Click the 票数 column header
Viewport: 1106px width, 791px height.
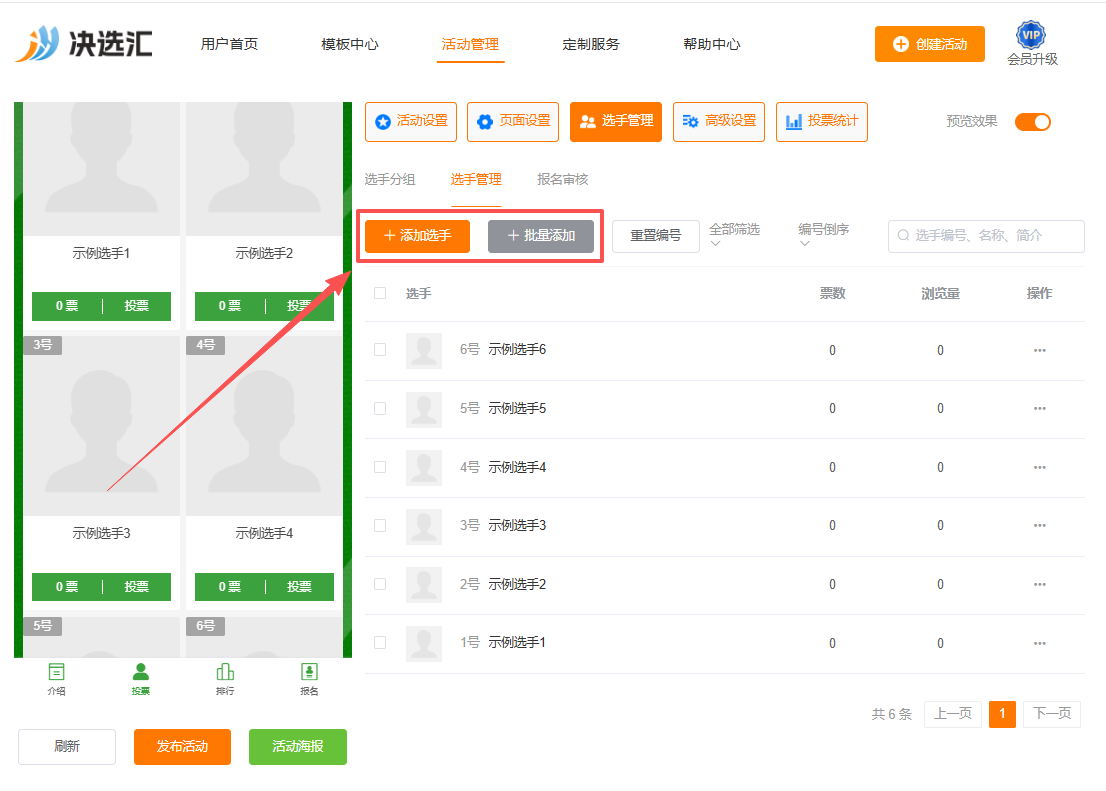(x=832, y=294)
